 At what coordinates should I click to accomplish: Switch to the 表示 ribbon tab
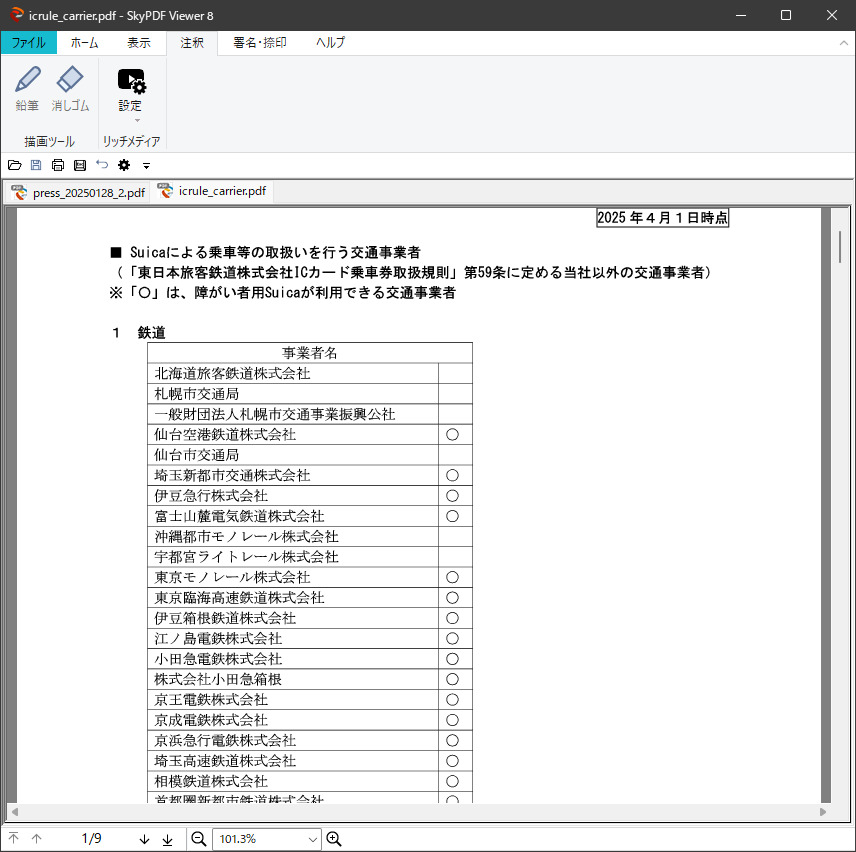[x=139, y=43]
